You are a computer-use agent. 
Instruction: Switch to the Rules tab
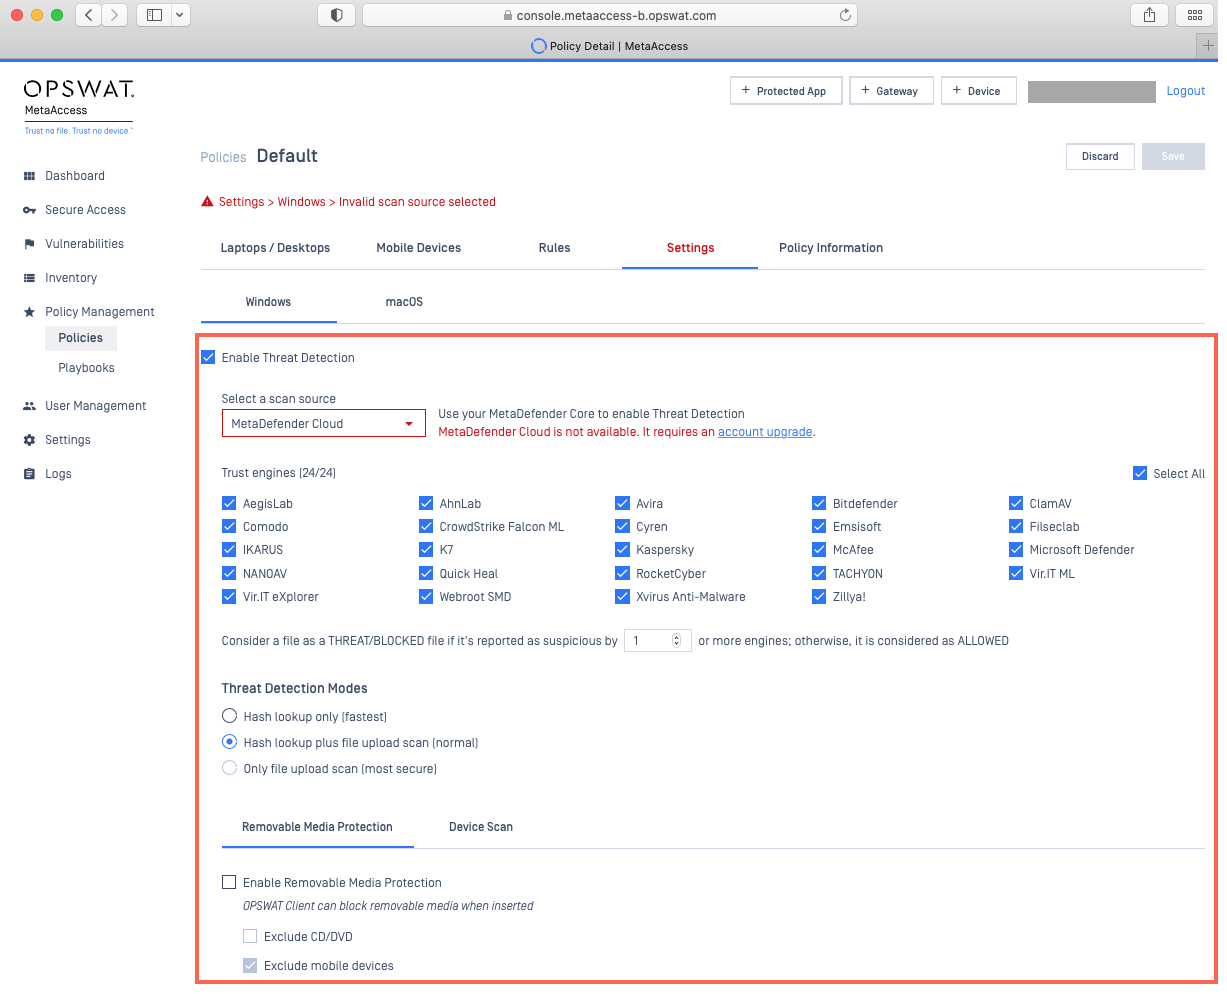(554, 248)
